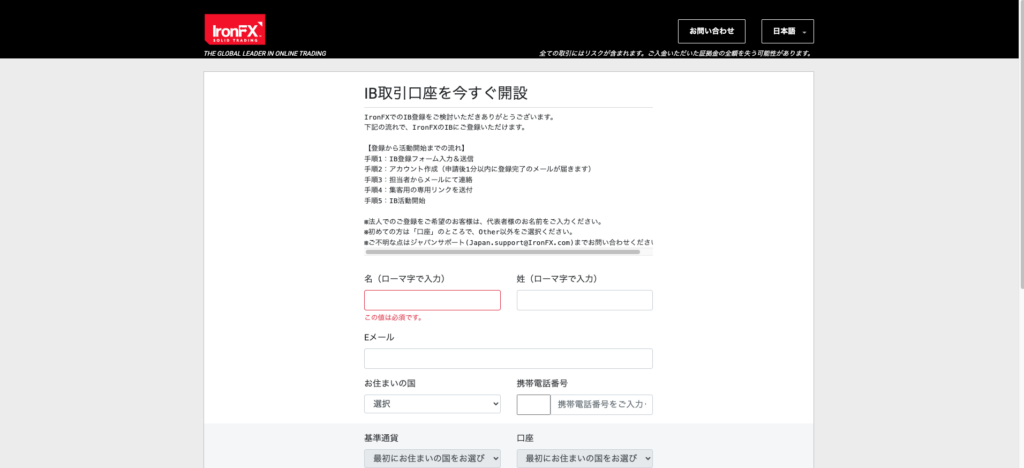The image size is (1024, 468).
Task: Click the Eメール field label
Action: (379, 337)
